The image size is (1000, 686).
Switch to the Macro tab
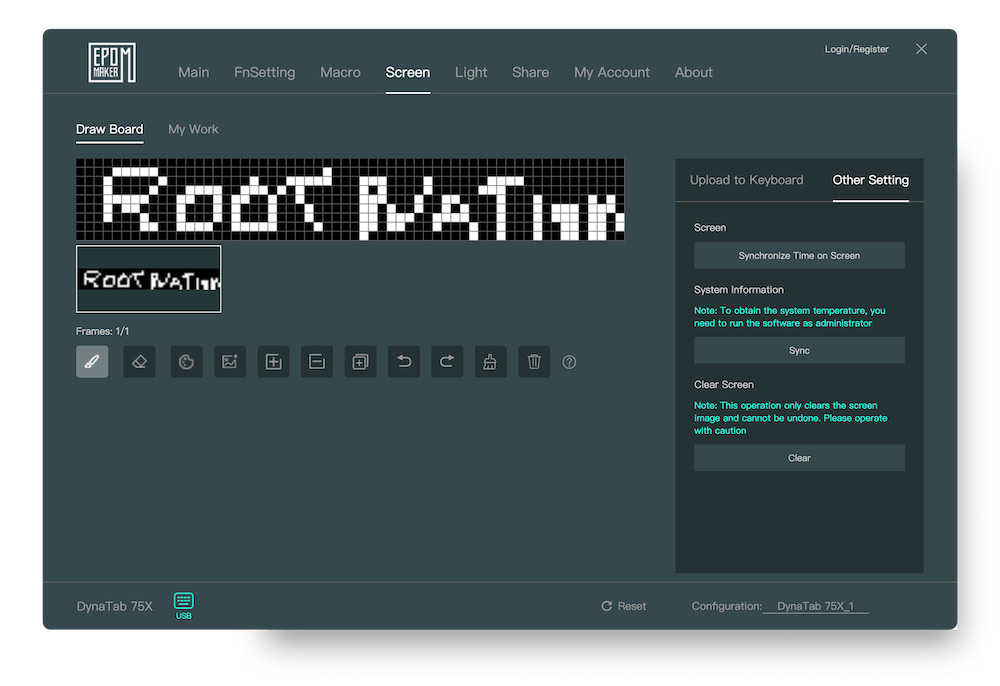(x=341, y=73)
